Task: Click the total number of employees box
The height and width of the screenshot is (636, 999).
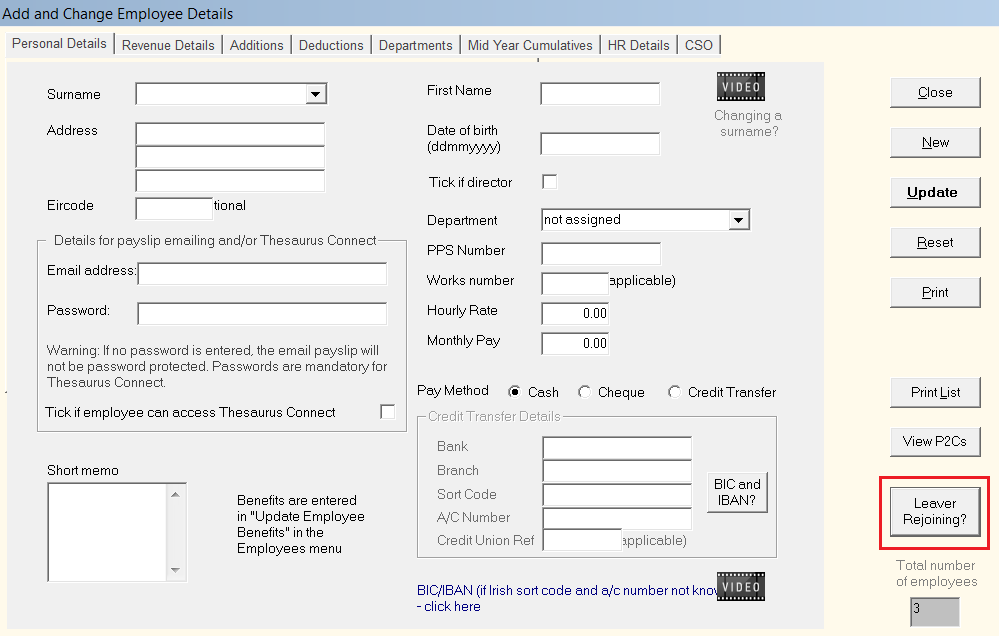Action: point(935,612)
